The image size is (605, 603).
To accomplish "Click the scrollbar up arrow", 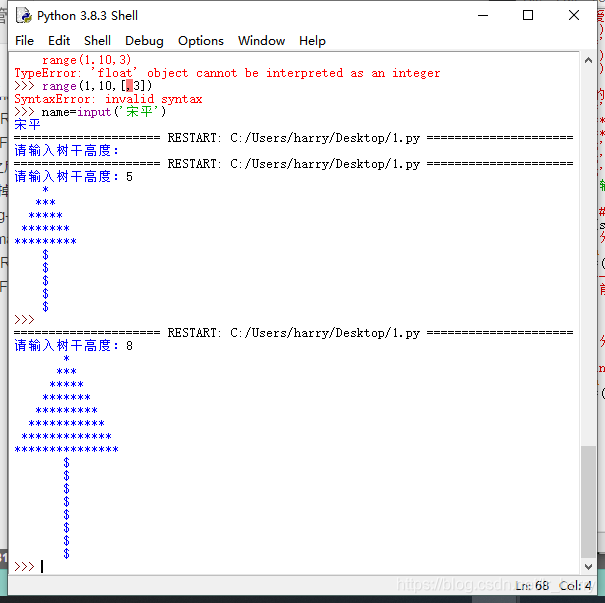I will coord(588,60).
